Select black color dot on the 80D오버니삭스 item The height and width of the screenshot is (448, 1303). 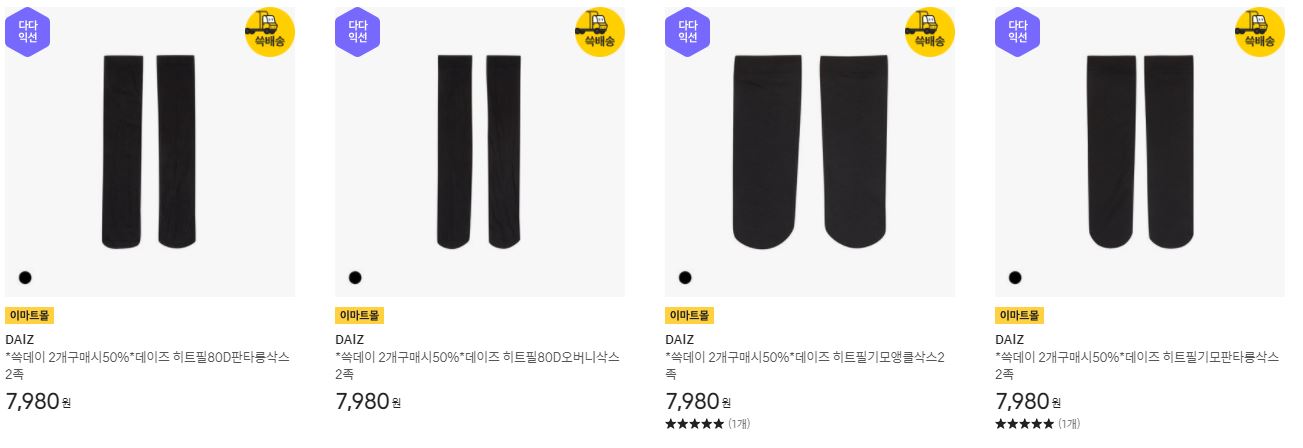click(x=355, y=277)
